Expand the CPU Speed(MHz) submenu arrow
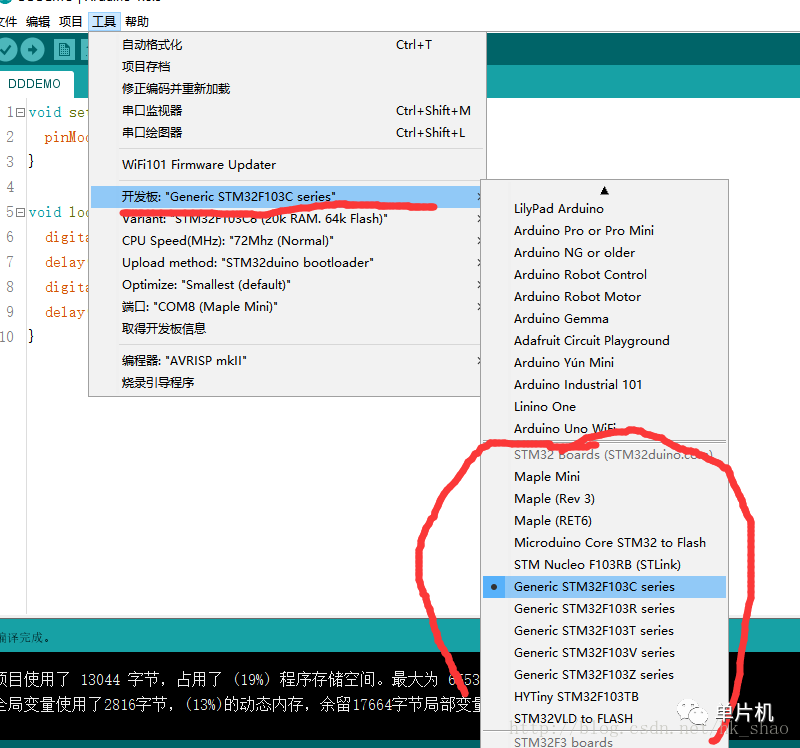The height and width of the screenshot is (748, 800). 478,240
